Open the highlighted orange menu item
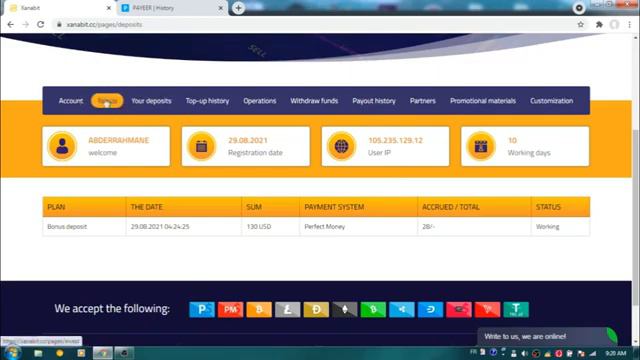 click(107, 101)
